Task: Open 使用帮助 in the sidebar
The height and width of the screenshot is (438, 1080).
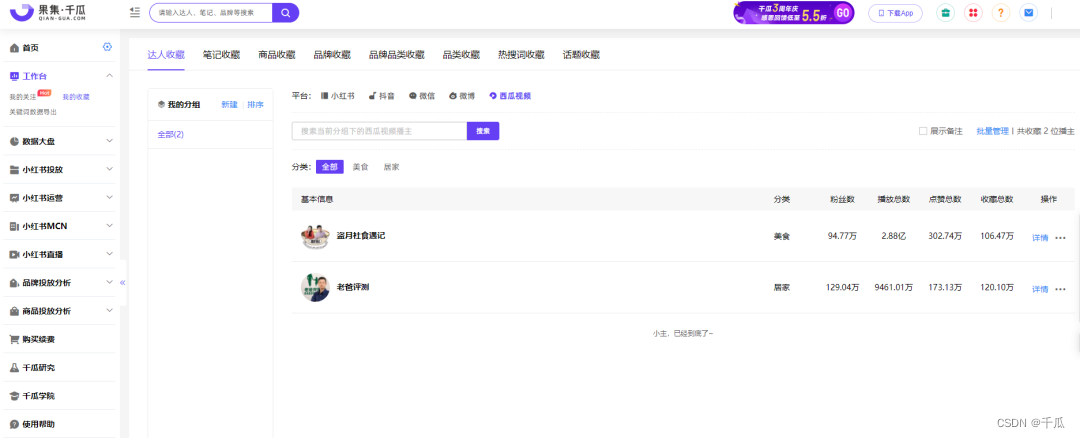Action: click(38, 424)
